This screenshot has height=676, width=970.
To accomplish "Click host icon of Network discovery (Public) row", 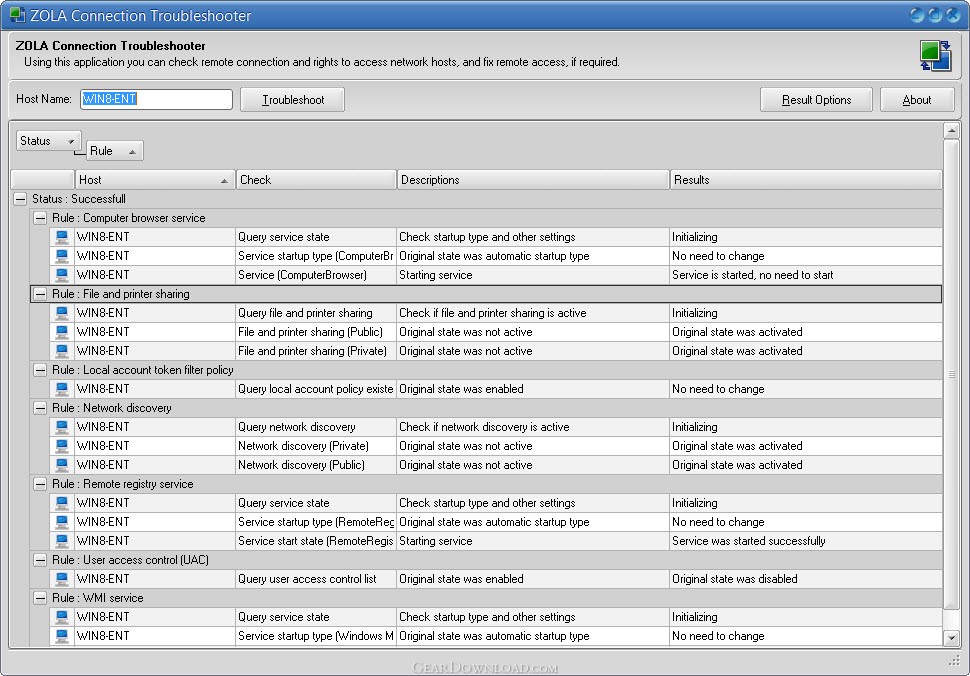I will pos(62,465).
